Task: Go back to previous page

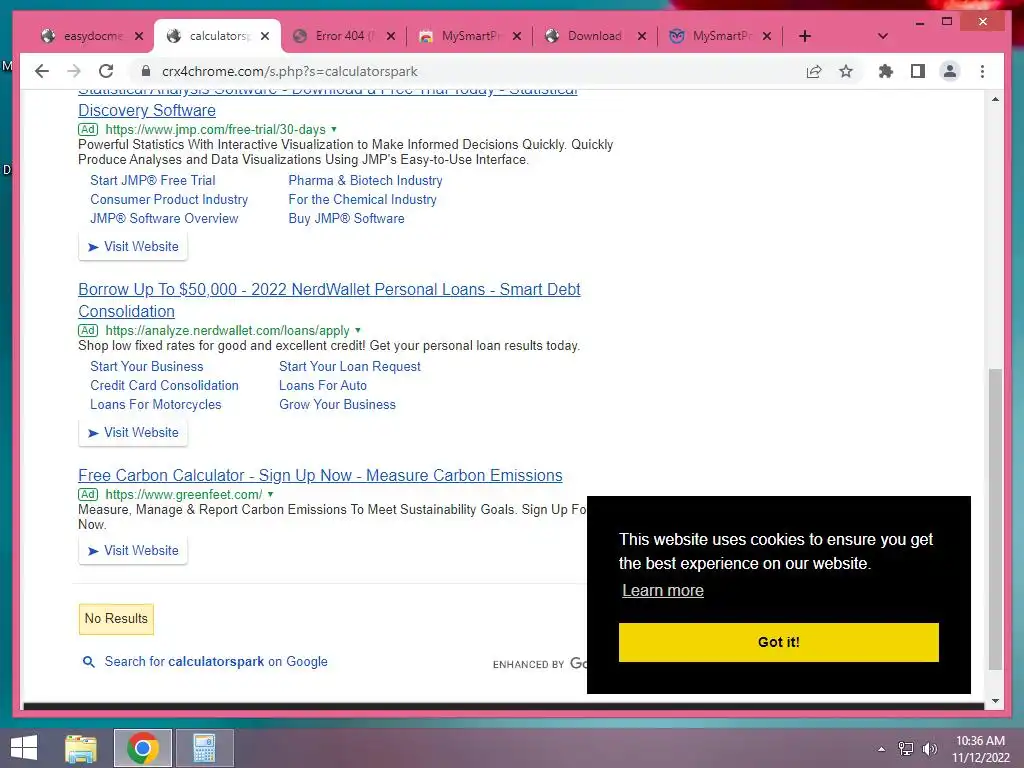Action: point(42,71)
